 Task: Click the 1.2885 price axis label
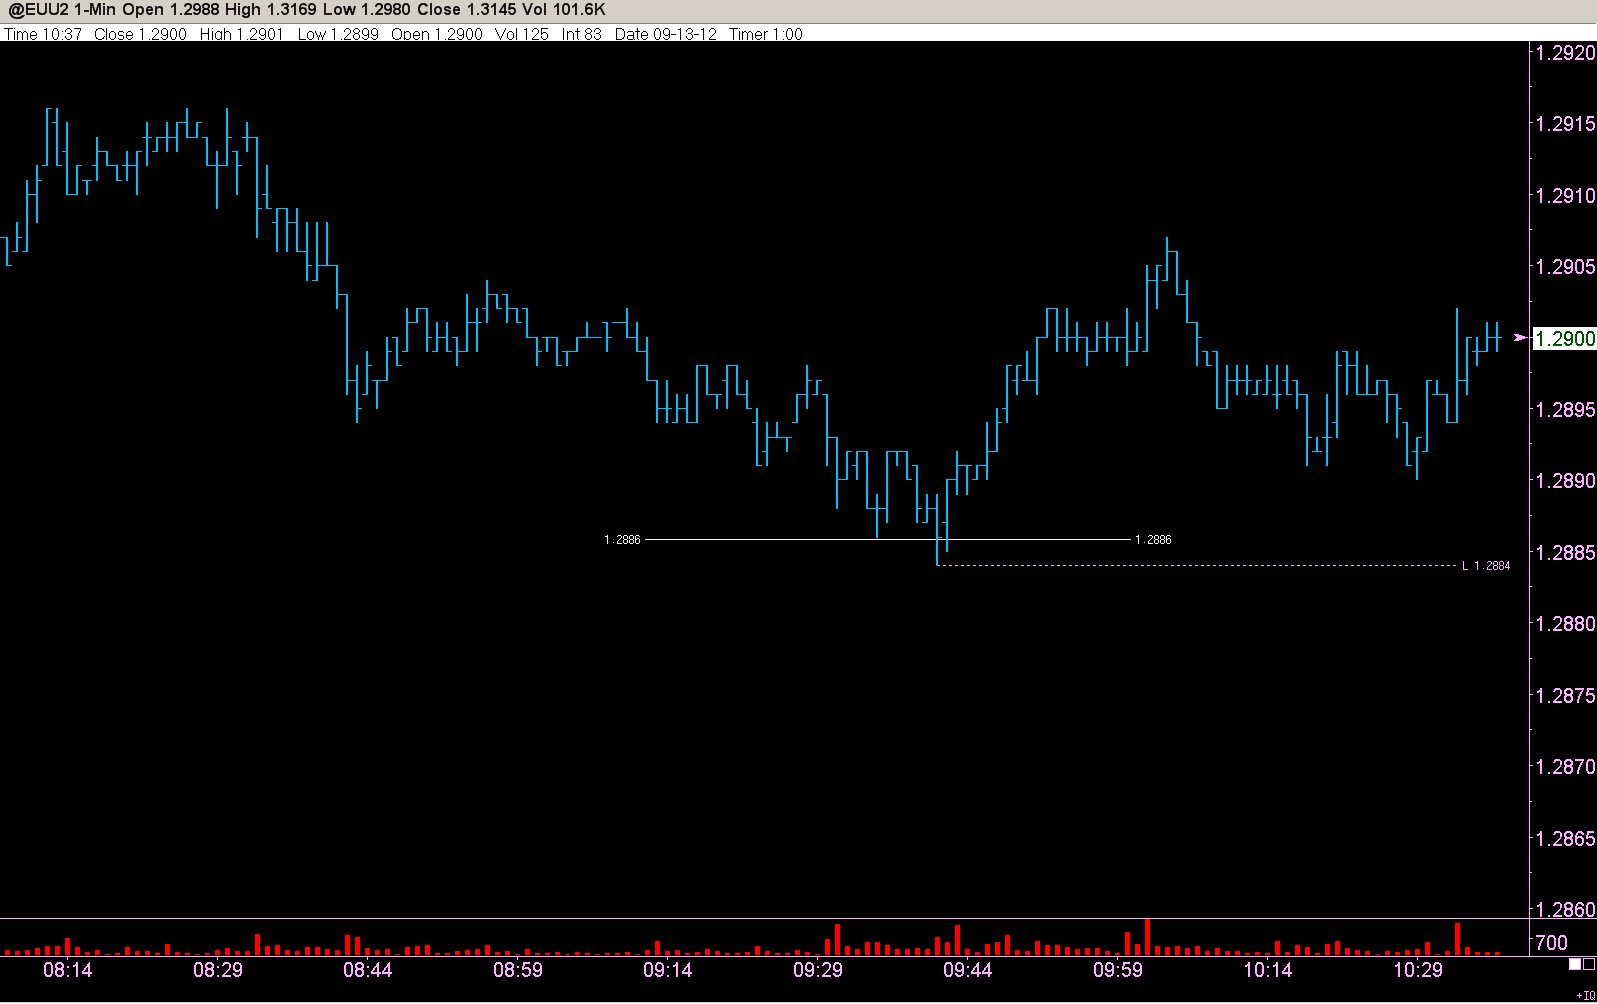[1565, 553]
